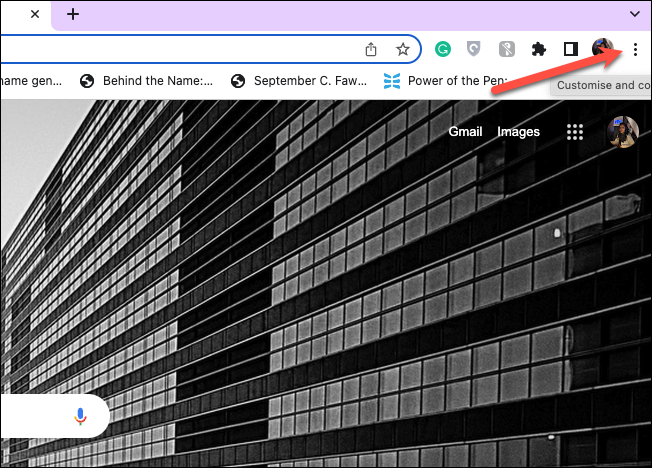Click the globe icon of September C. Faw bookmark
652x468 pixels.
238,81
